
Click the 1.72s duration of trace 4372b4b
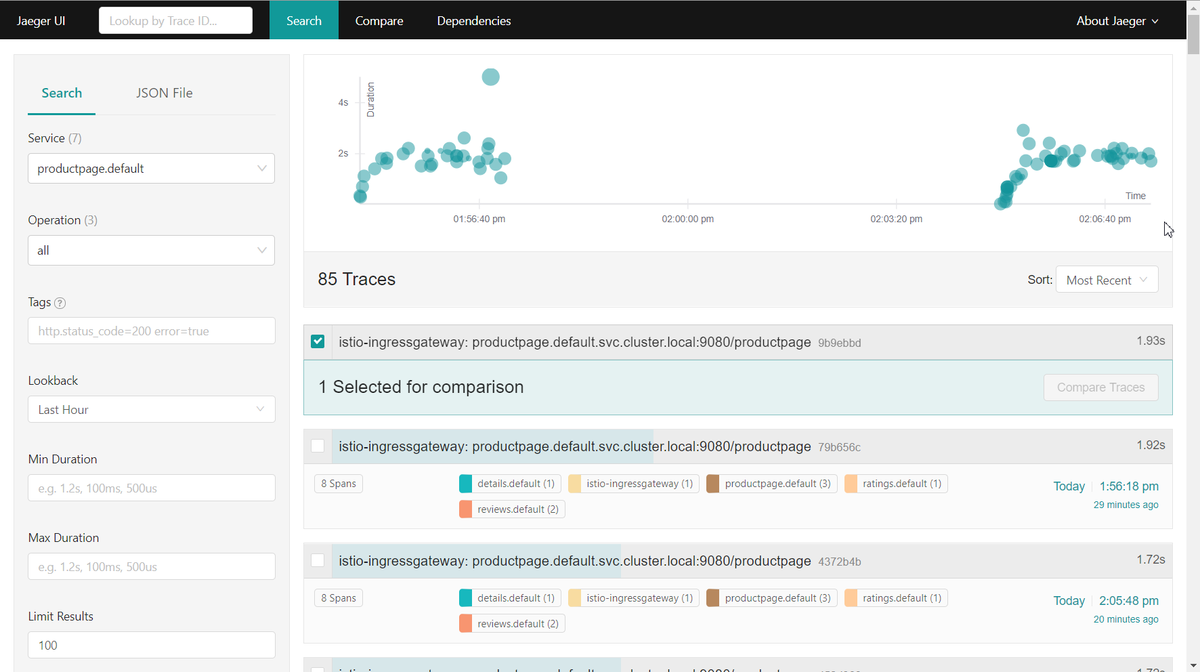(x=1150, y=559)
